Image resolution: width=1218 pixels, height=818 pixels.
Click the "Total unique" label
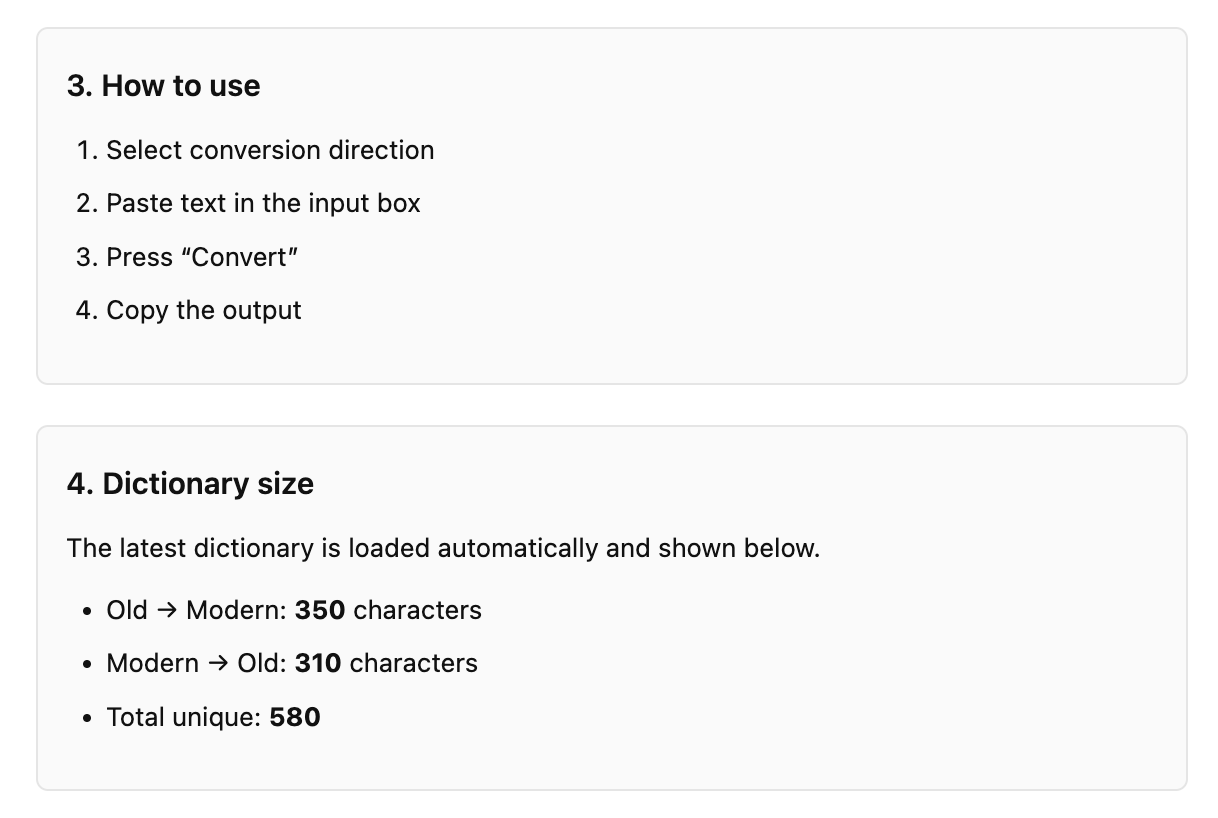click(184, 717)
